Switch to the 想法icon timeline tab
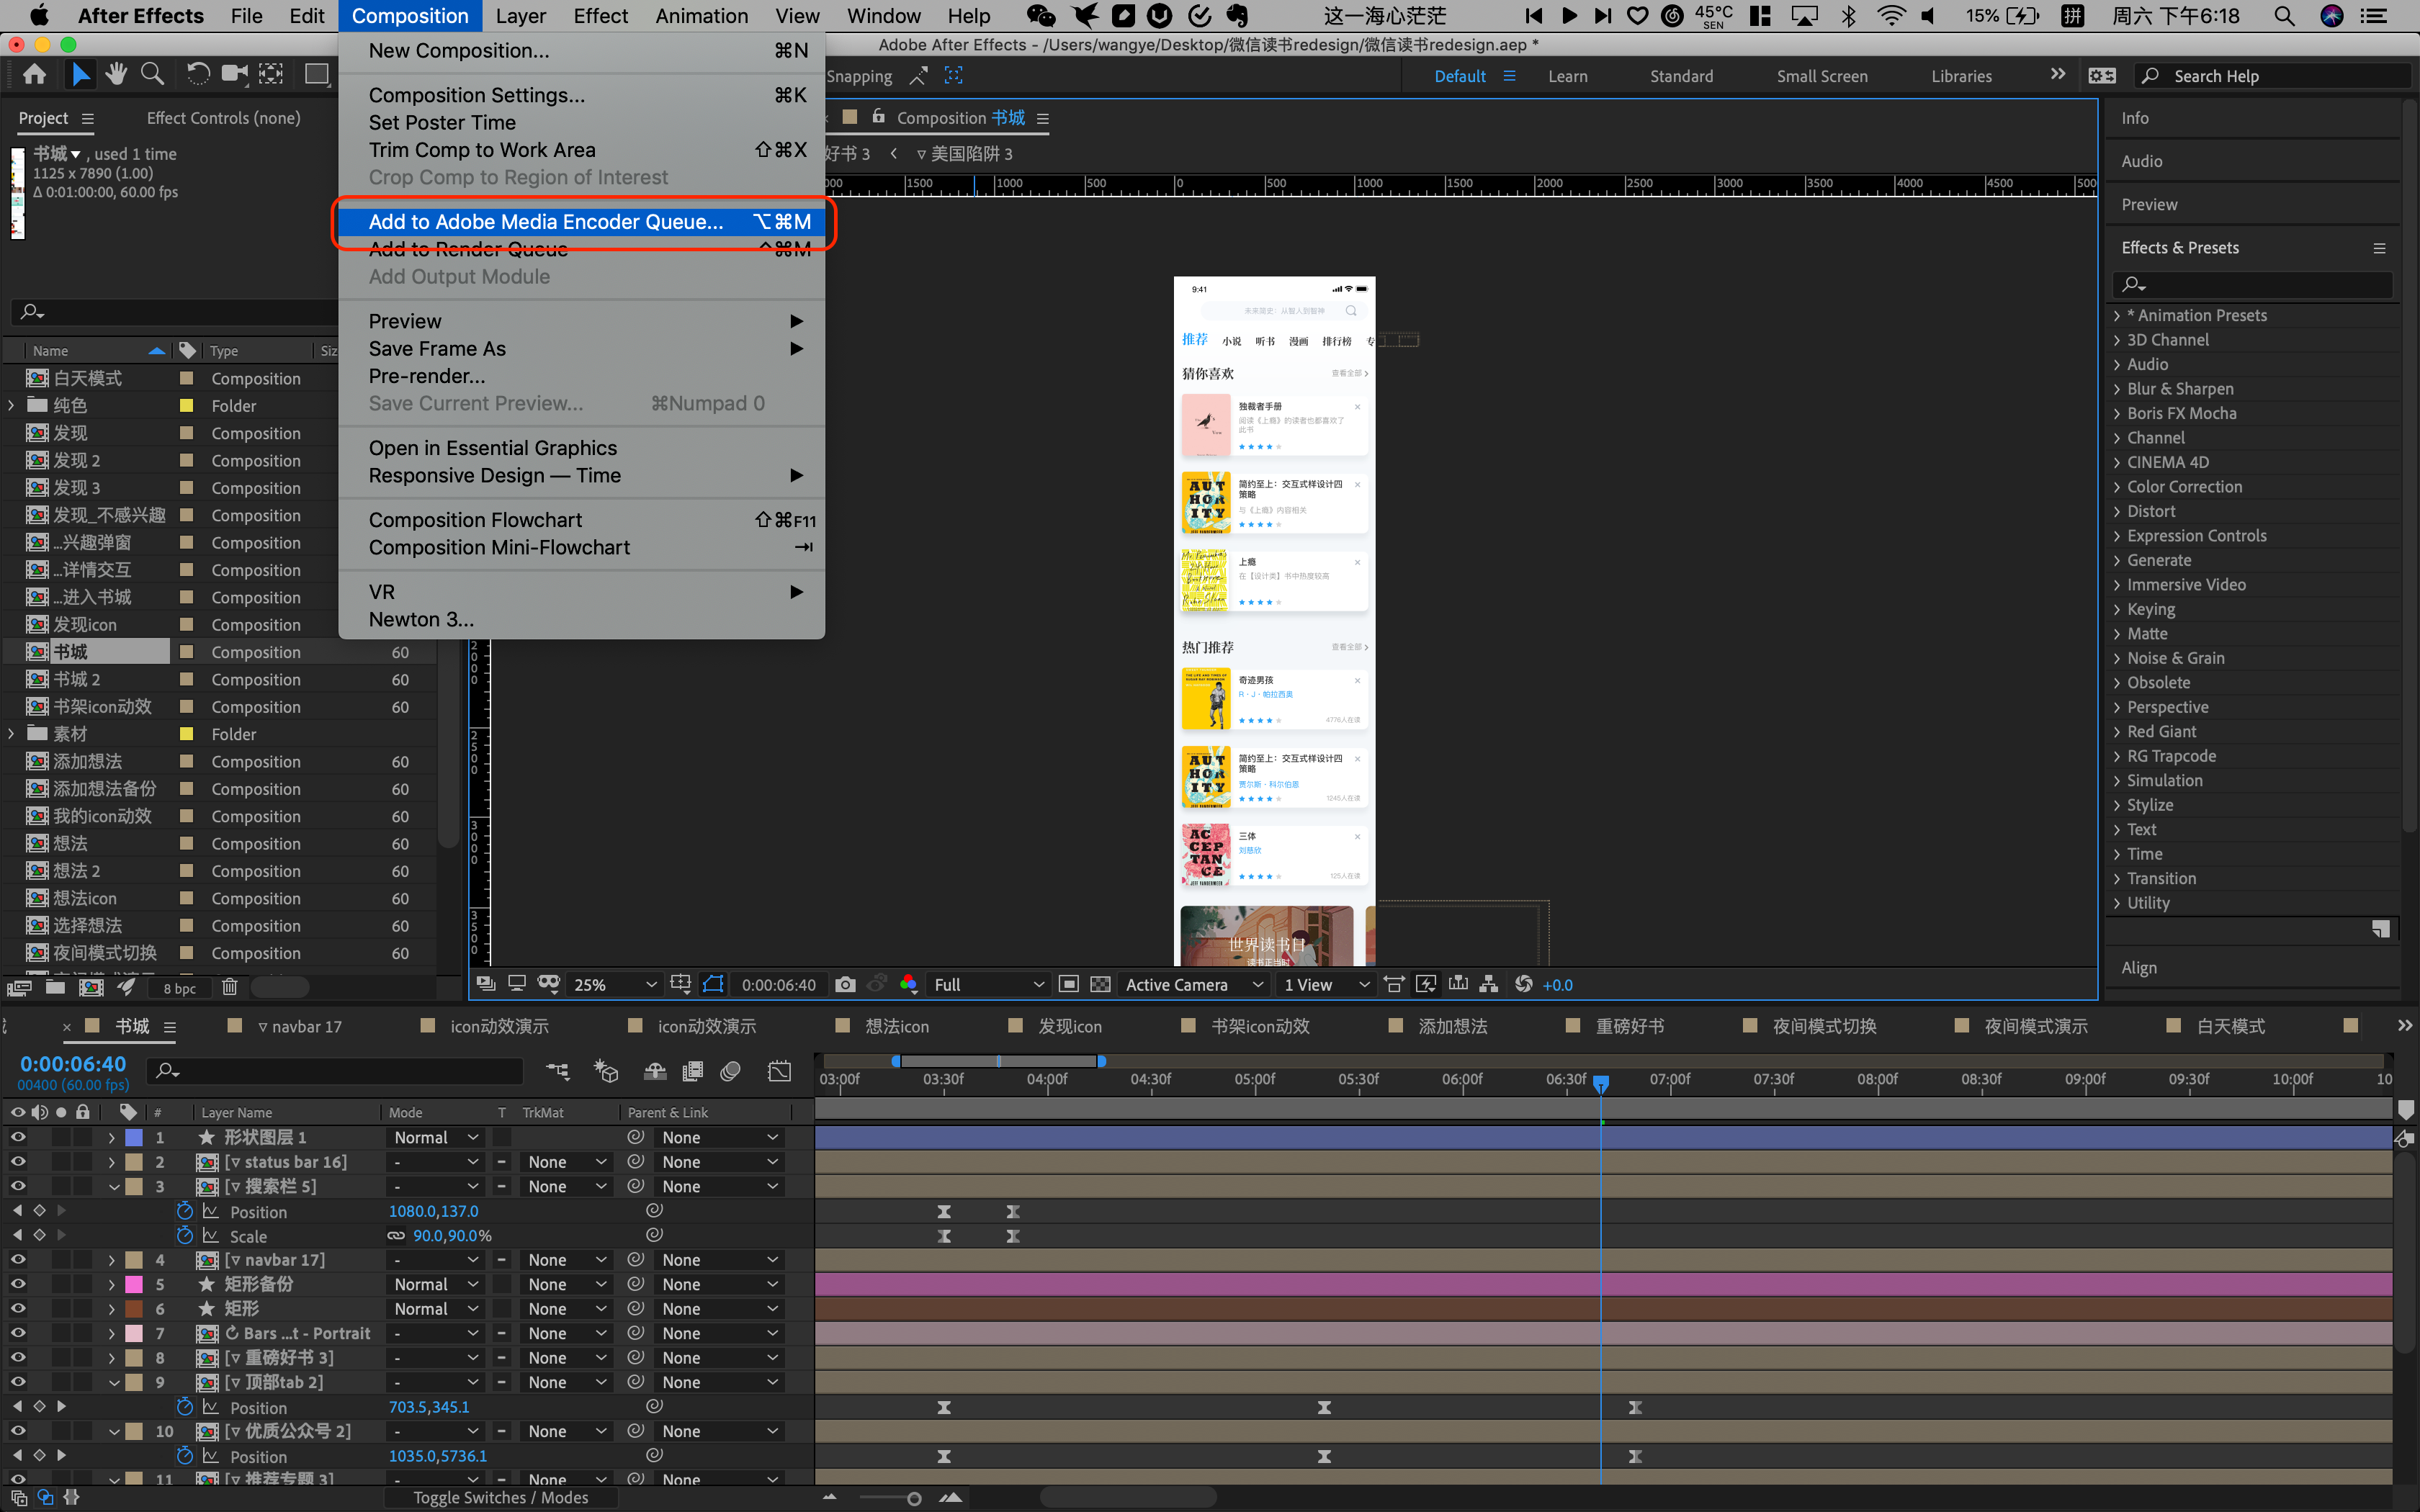 (896, 1026)
